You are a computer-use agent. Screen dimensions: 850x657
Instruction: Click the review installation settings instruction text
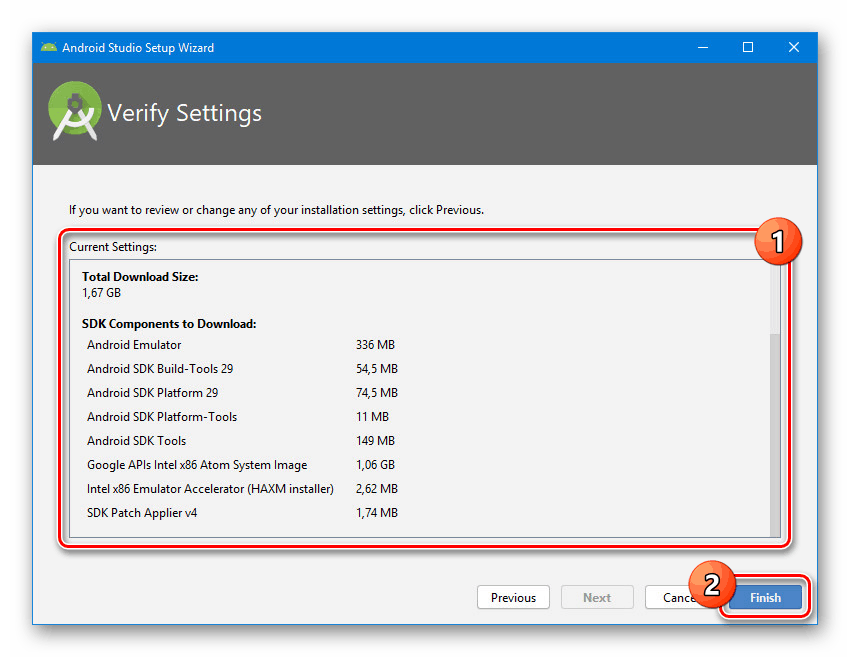pyautogui.click(x=276, y=210)
